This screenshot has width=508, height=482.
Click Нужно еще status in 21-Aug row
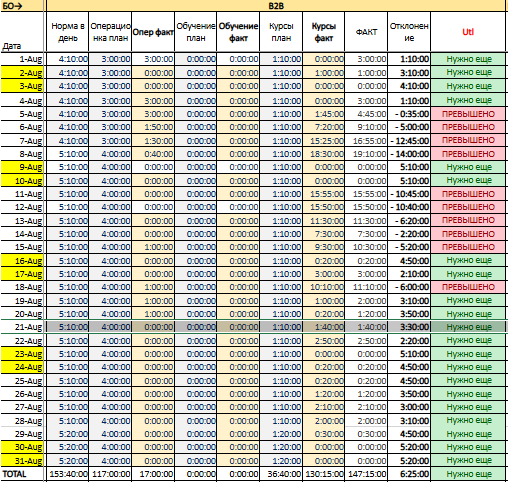pos(468,327)
